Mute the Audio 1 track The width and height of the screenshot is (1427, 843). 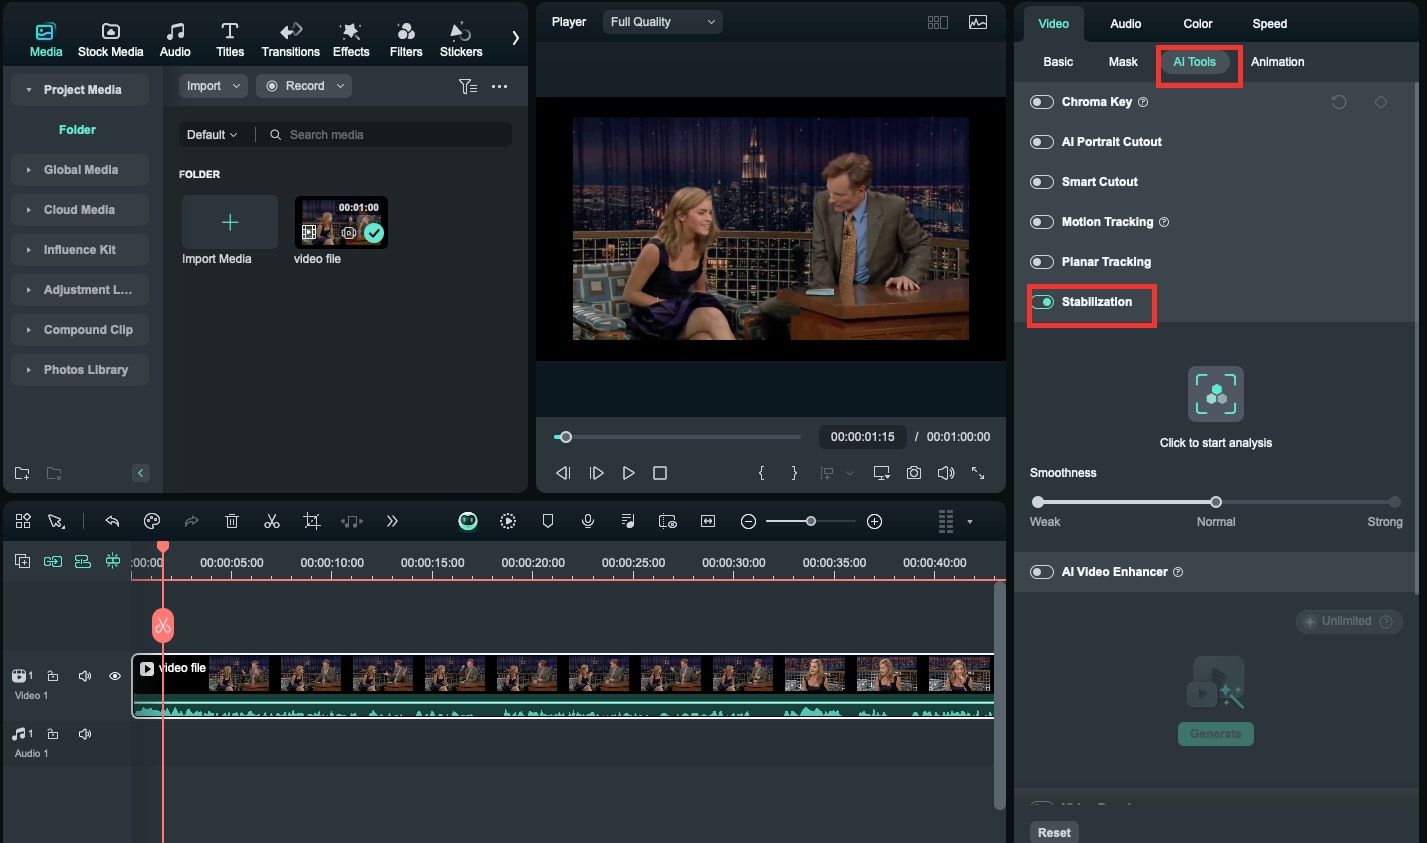pos(85,734)
